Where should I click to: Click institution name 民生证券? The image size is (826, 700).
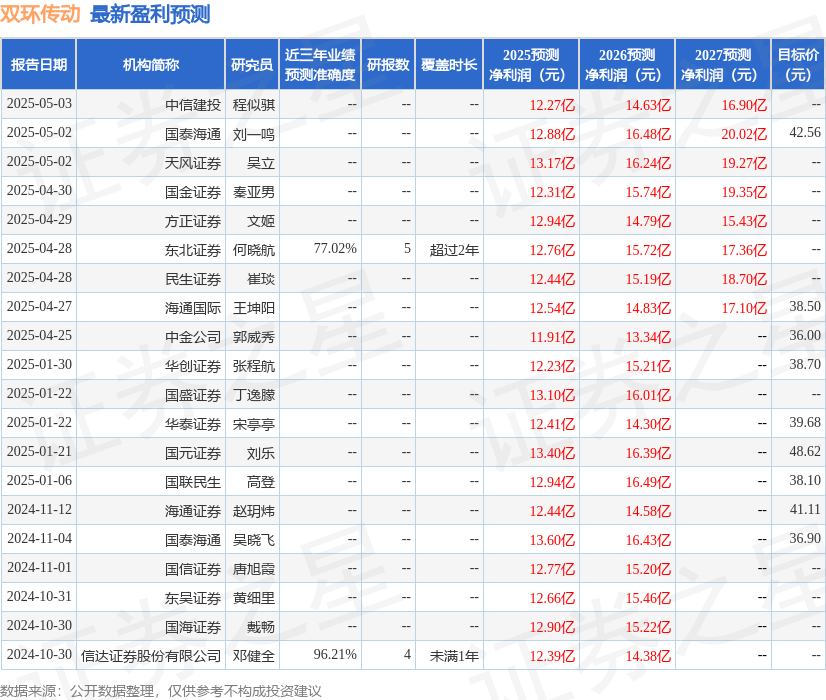193,279
